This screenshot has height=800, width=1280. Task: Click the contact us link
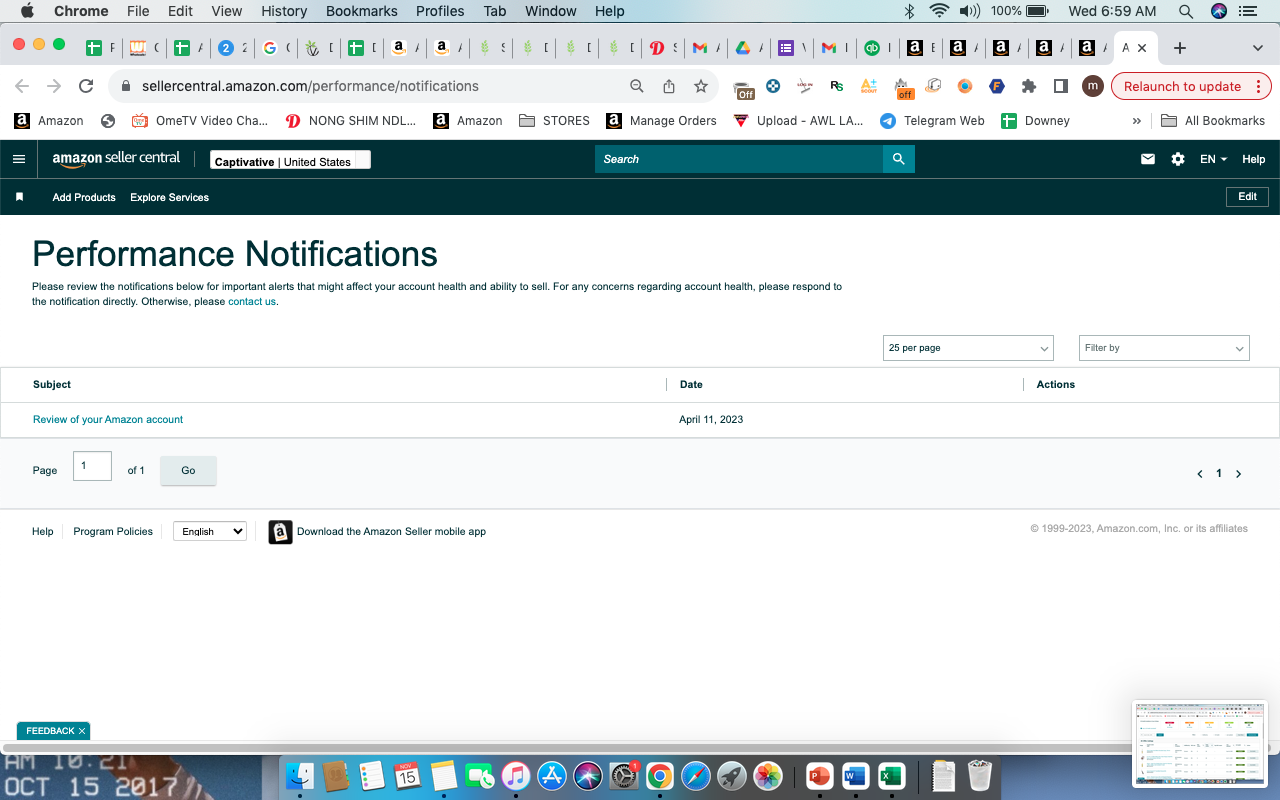[x=252, y=301]
